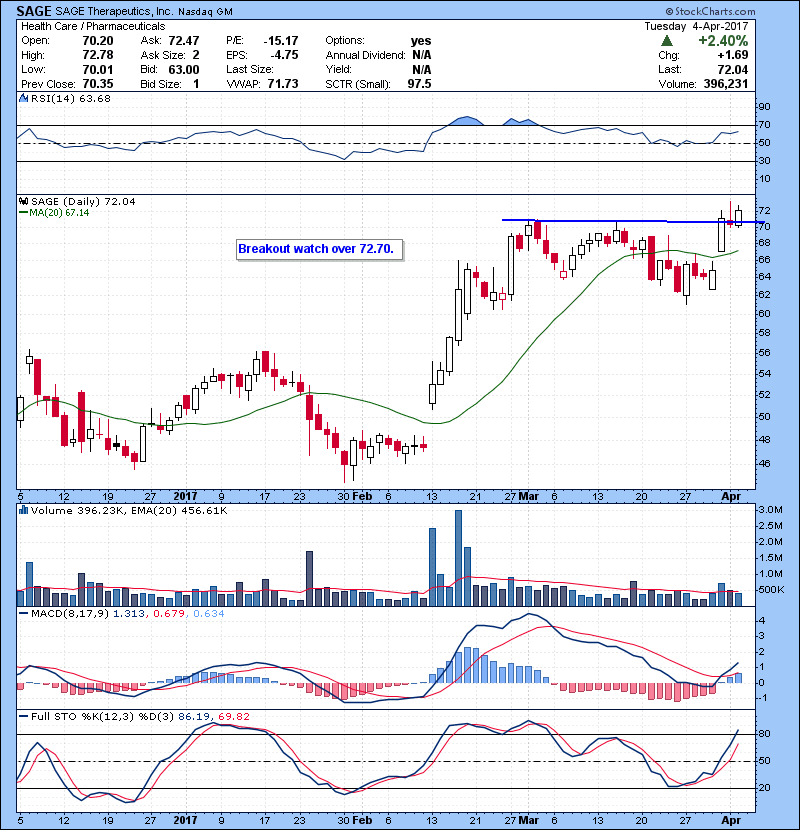Click the Apr label on the bottom stochastic axis
The height and width of the screenshot is (830, 800).
click(x=731, y=820)
